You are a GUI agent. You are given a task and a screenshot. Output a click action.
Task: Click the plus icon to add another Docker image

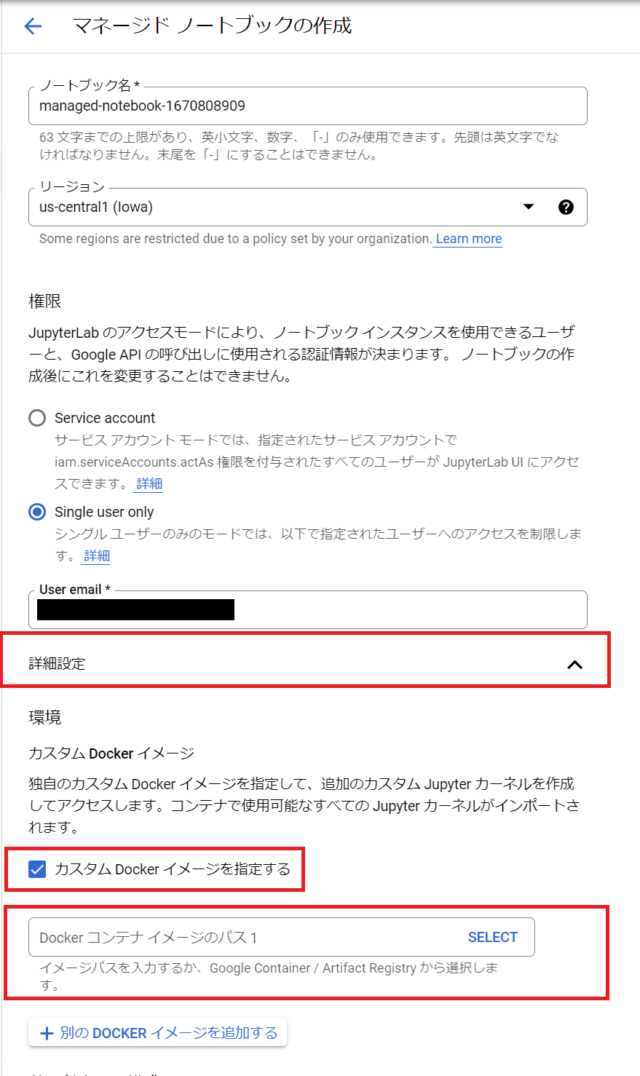pyautogui.click(x=47, y=1033)
